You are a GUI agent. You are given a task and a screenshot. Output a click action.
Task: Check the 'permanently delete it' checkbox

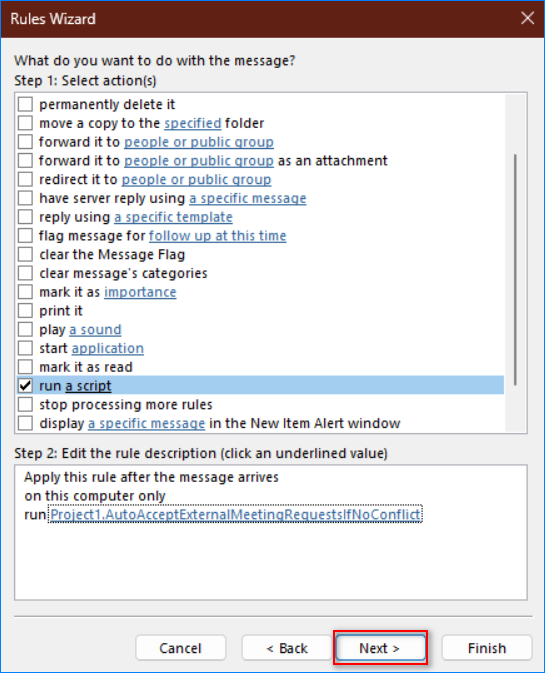pos(25,104)
